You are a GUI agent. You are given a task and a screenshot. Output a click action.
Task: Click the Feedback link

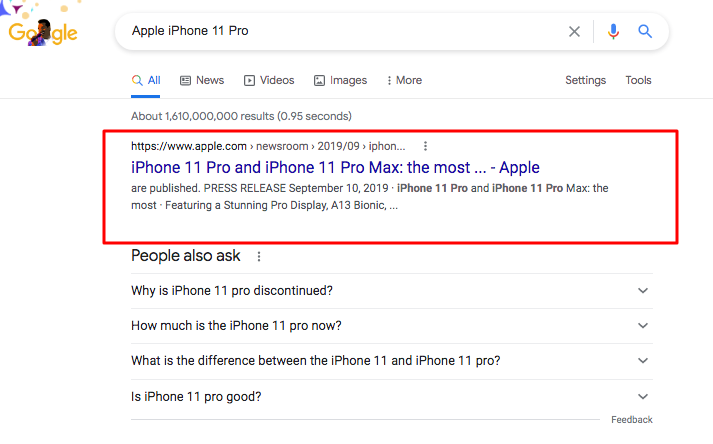point(632,419)
